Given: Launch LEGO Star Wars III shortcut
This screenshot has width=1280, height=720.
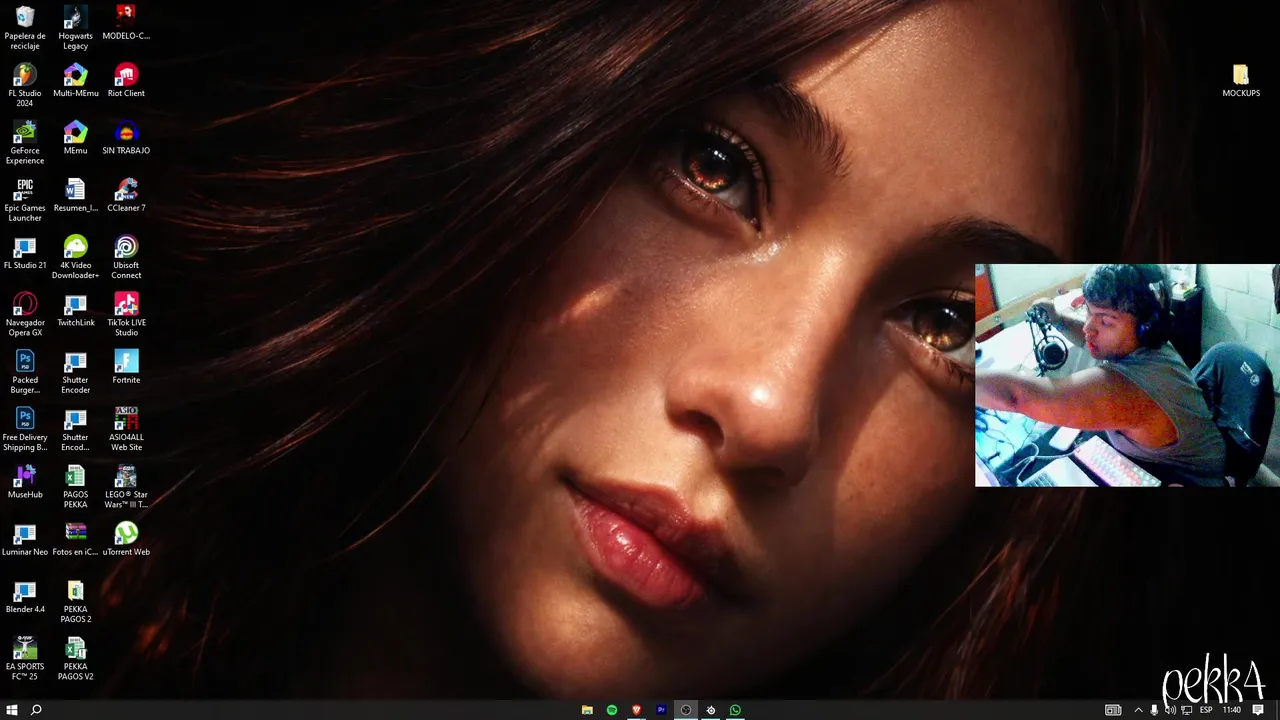Looking at the screenshot, I should 126,486.
